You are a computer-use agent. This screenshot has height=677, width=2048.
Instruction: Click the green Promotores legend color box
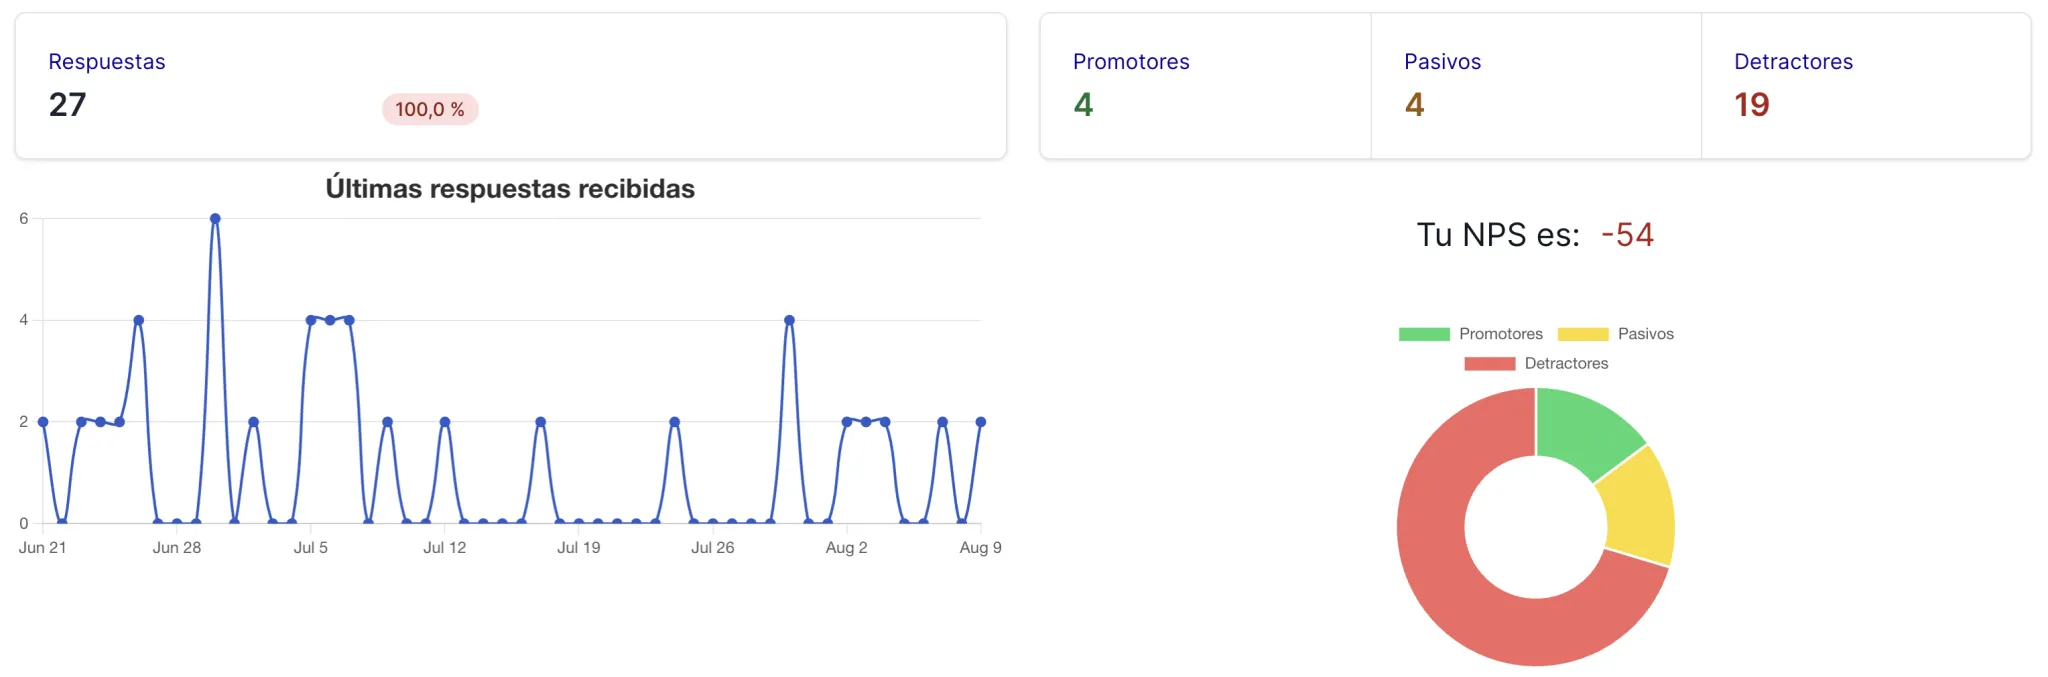point(1423,334)
